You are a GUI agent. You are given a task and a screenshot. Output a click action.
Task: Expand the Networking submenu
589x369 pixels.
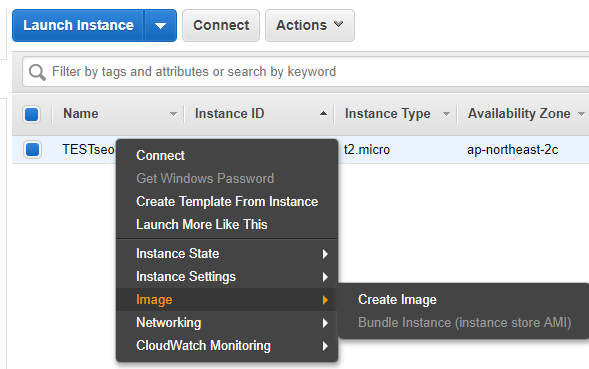pyautogui.click(x=227, y=323)
